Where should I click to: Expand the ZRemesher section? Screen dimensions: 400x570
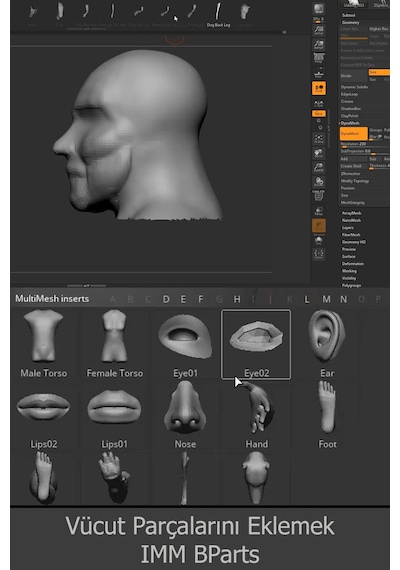click(x=351, y=174)
